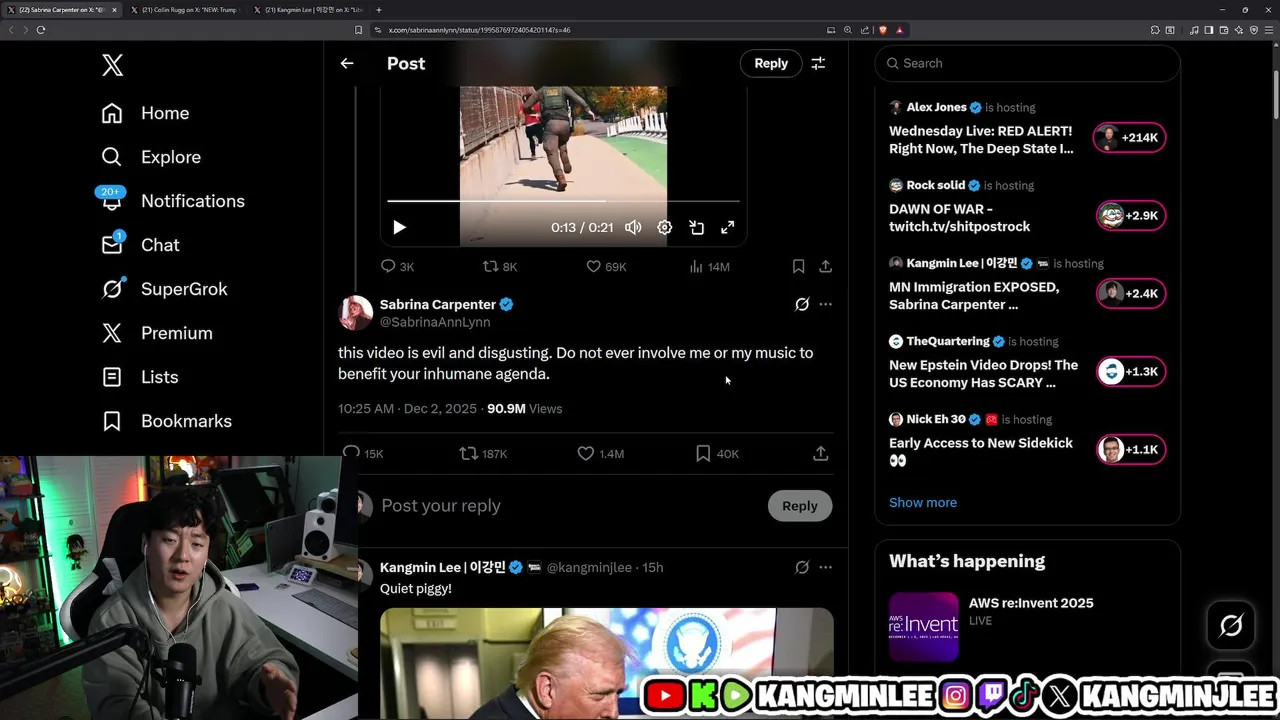
Task: Open video settings gear
Action: pyautogui.click(x=665, y=227)
